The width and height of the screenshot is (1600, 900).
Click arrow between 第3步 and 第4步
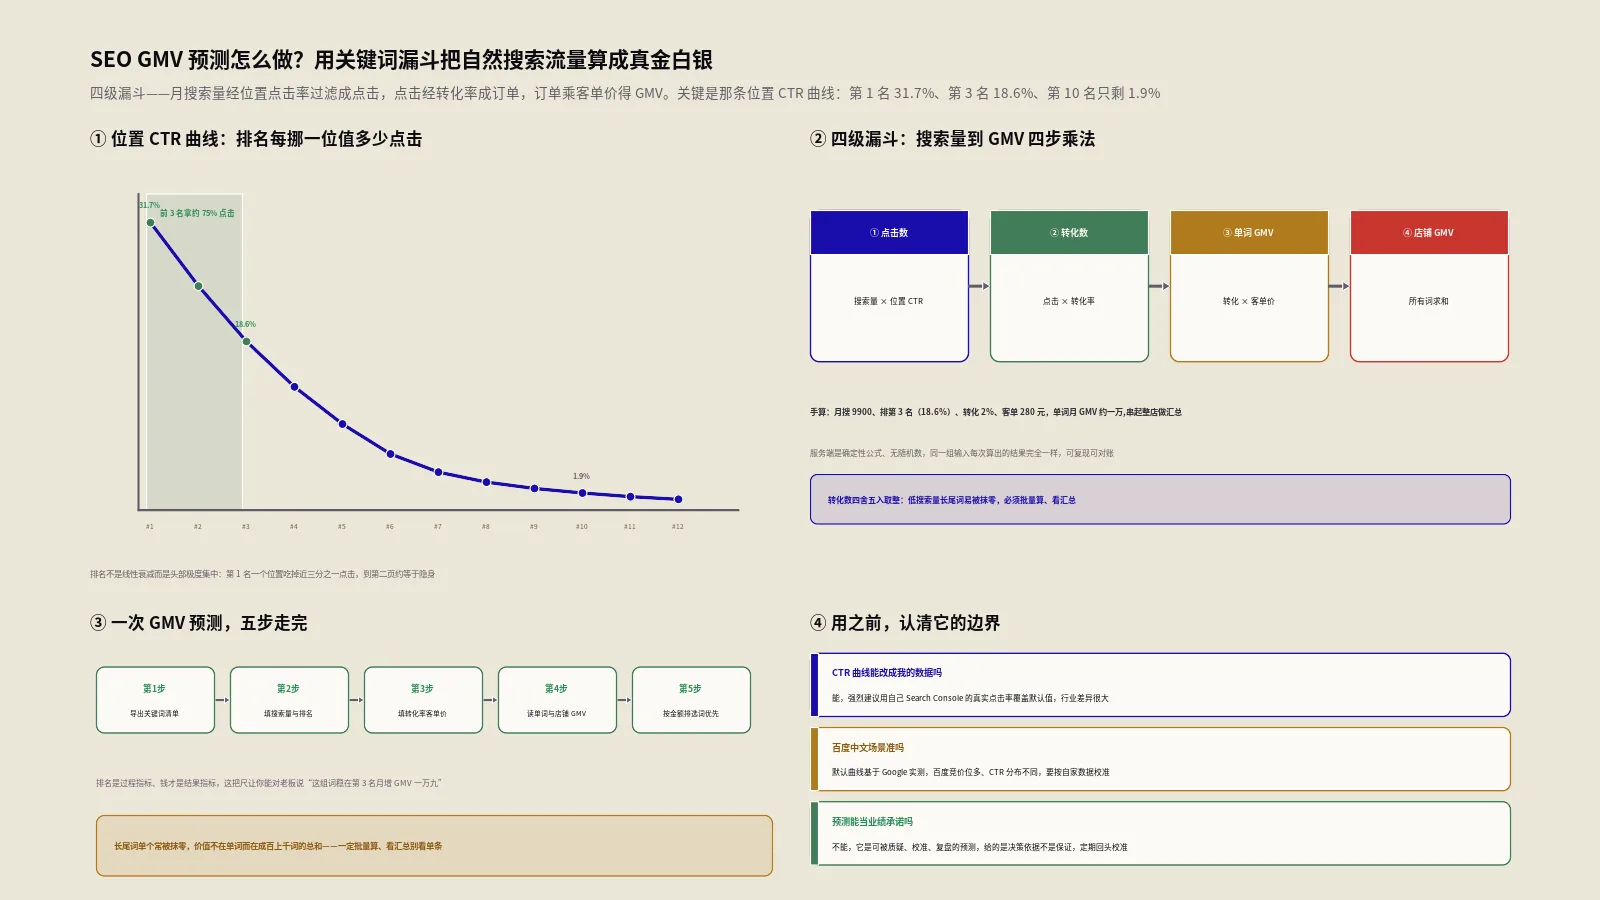tap(490, 700)
